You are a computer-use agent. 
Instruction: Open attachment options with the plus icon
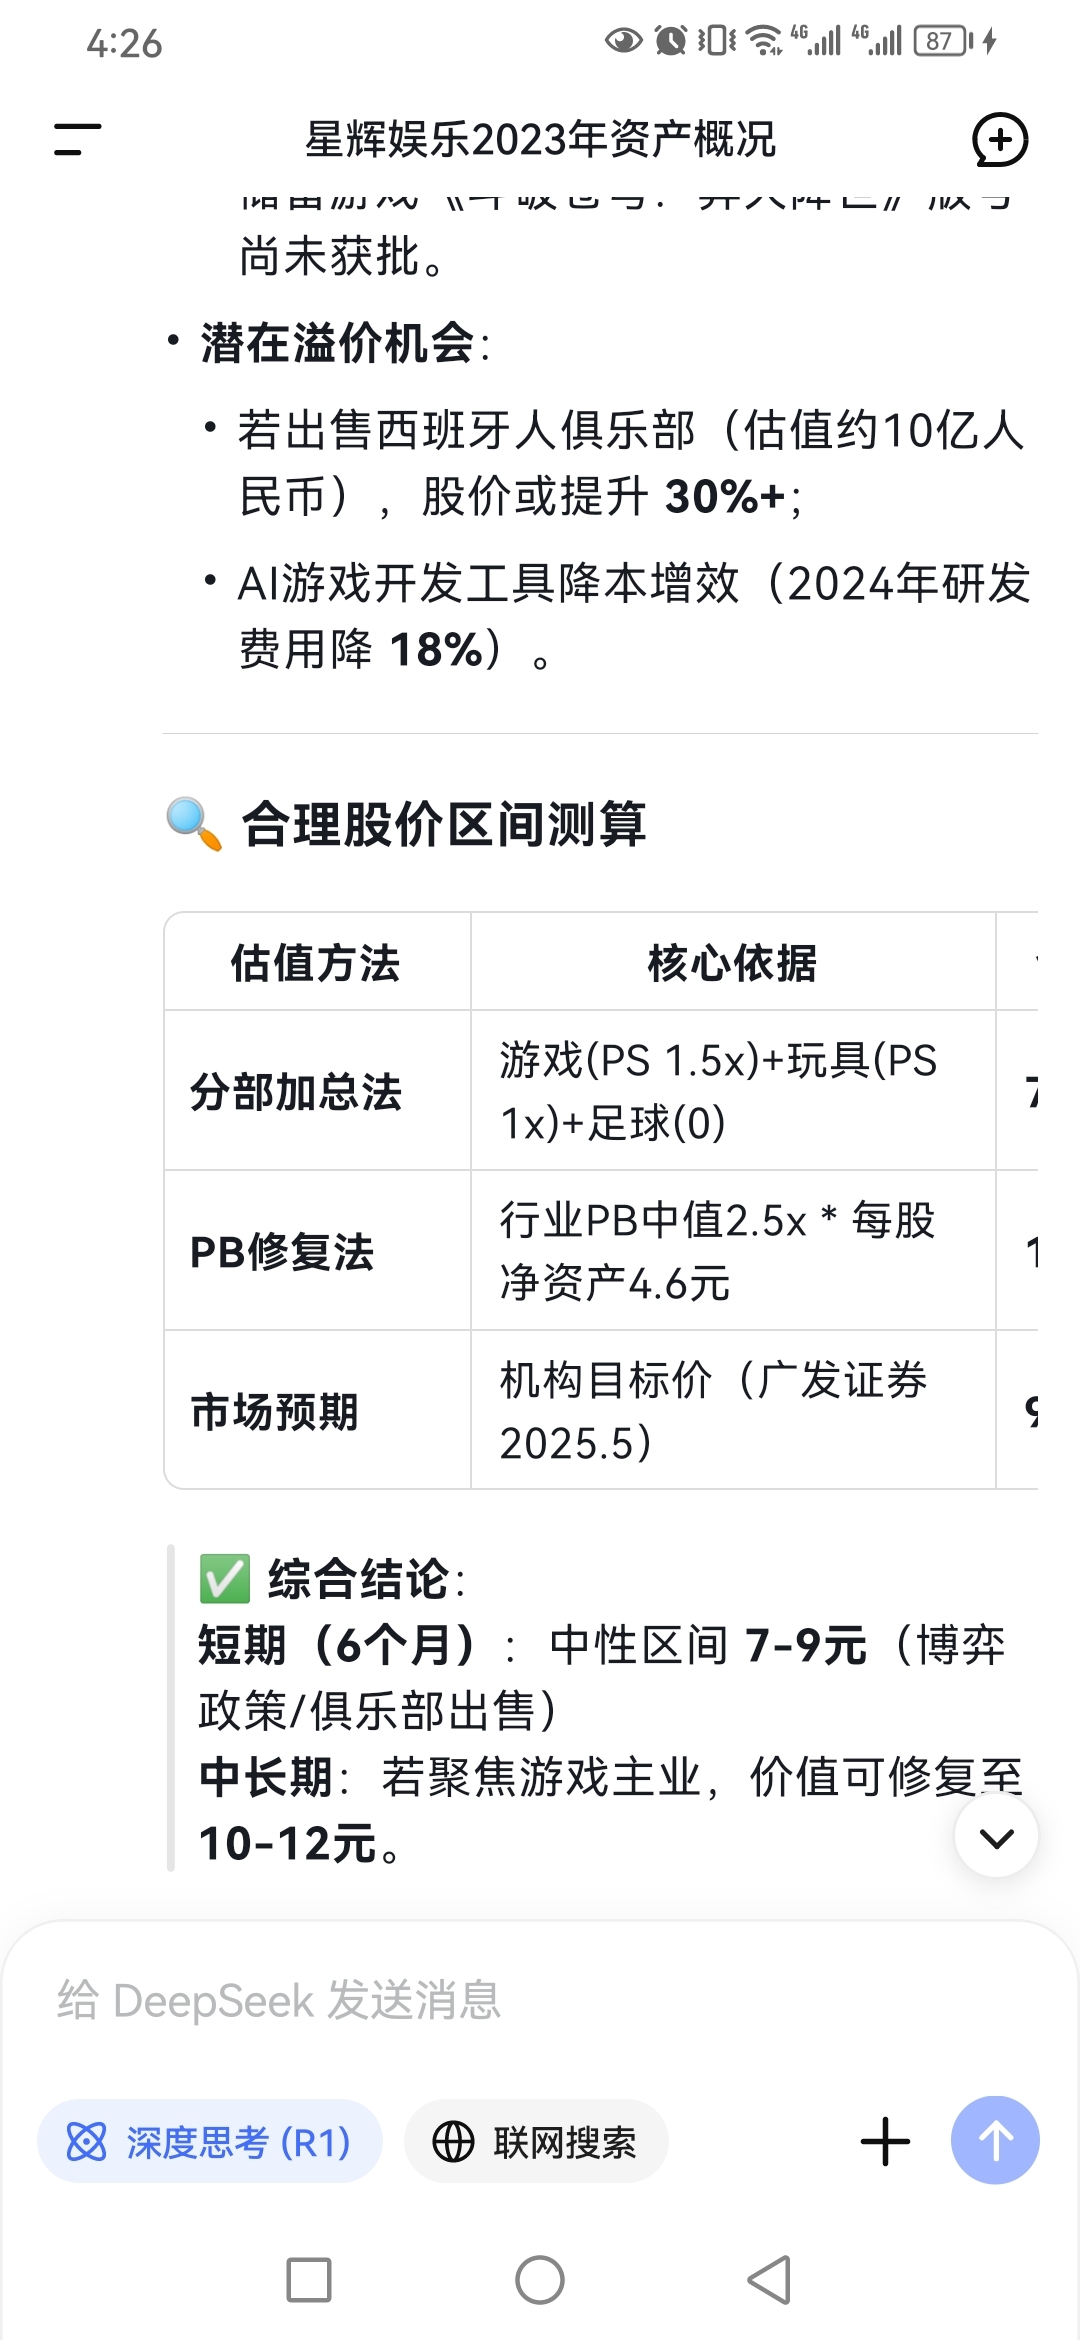(885, 2141)
